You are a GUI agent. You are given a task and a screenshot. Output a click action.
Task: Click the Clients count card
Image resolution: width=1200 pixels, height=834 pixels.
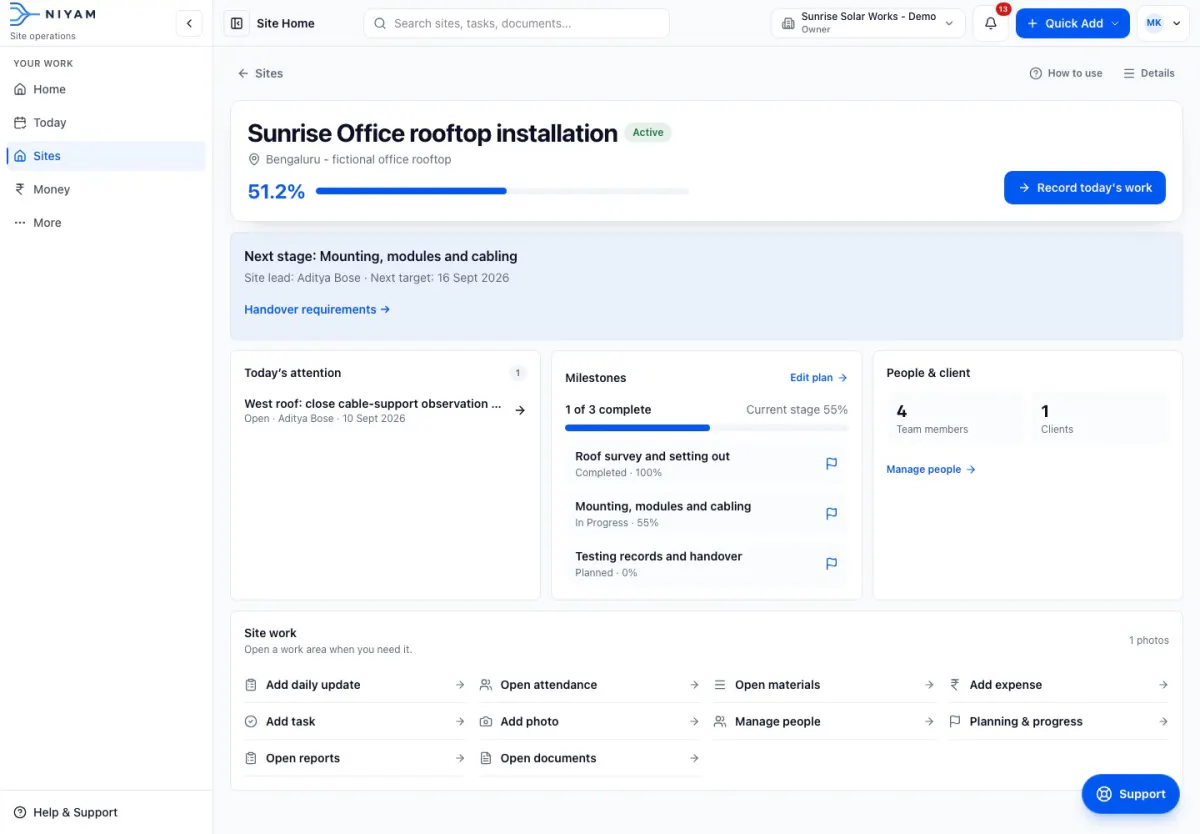1100,418
